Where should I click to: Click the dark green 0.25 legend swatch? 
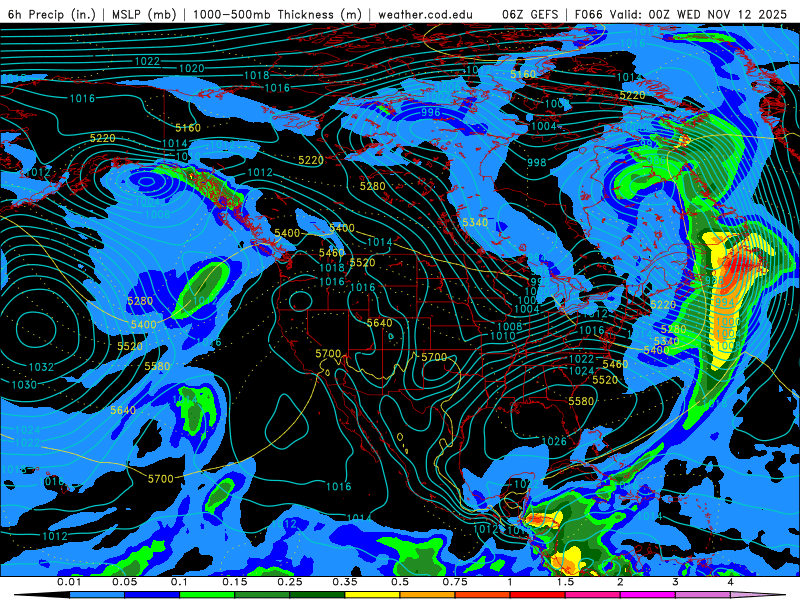pyautogui.click(x=317, y=595)
